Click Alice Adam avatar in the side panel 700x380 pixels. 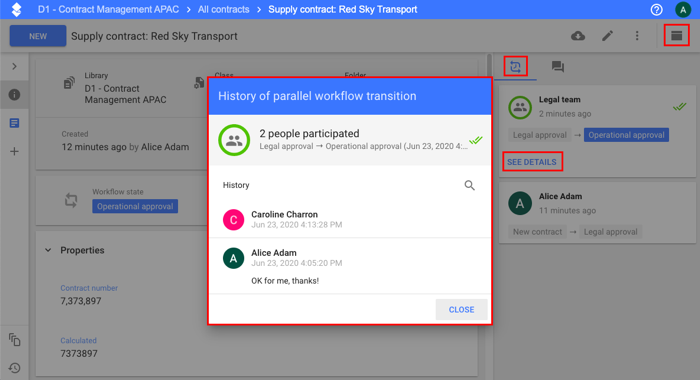point(520,204)
